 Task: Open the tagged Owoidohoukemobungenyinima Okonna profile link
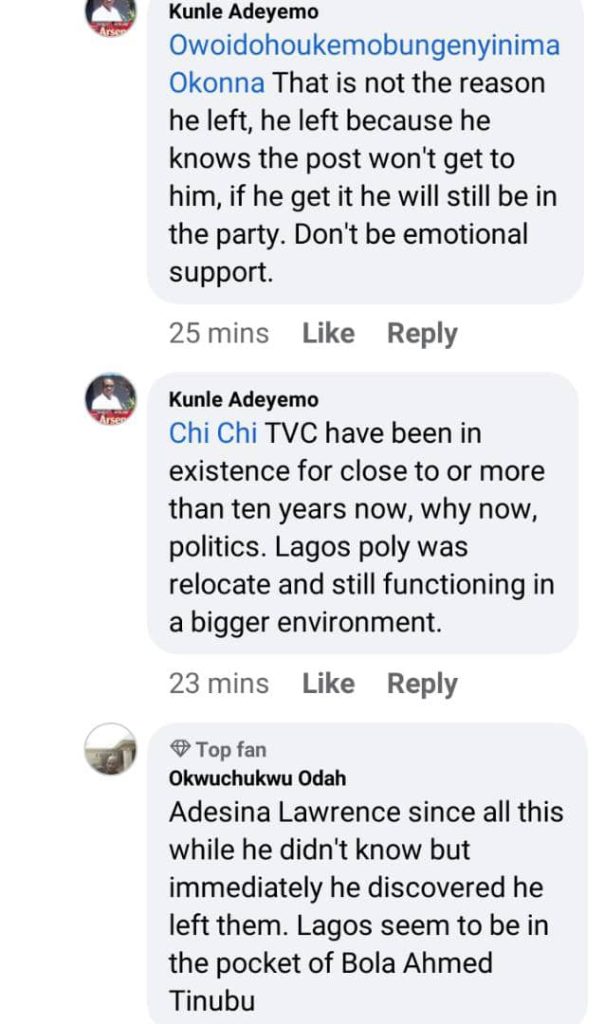tap(363, 45)
